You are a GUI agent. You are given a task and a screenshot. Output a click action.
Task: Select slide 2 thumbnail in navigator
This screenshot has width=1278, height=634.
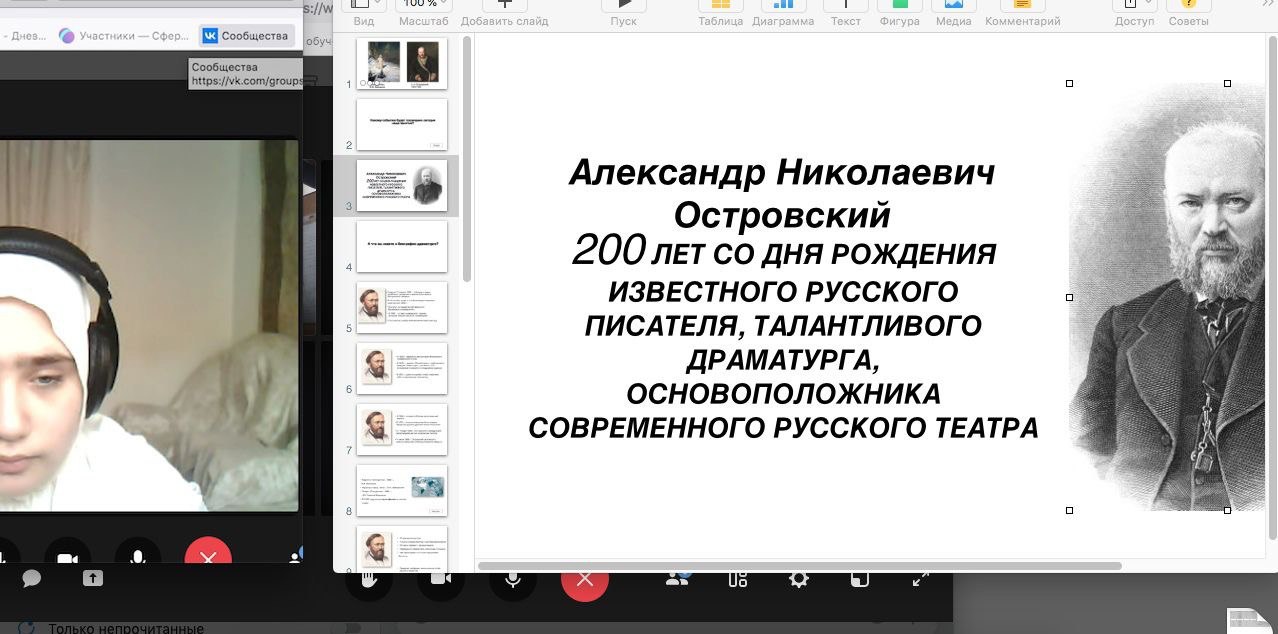402,125
